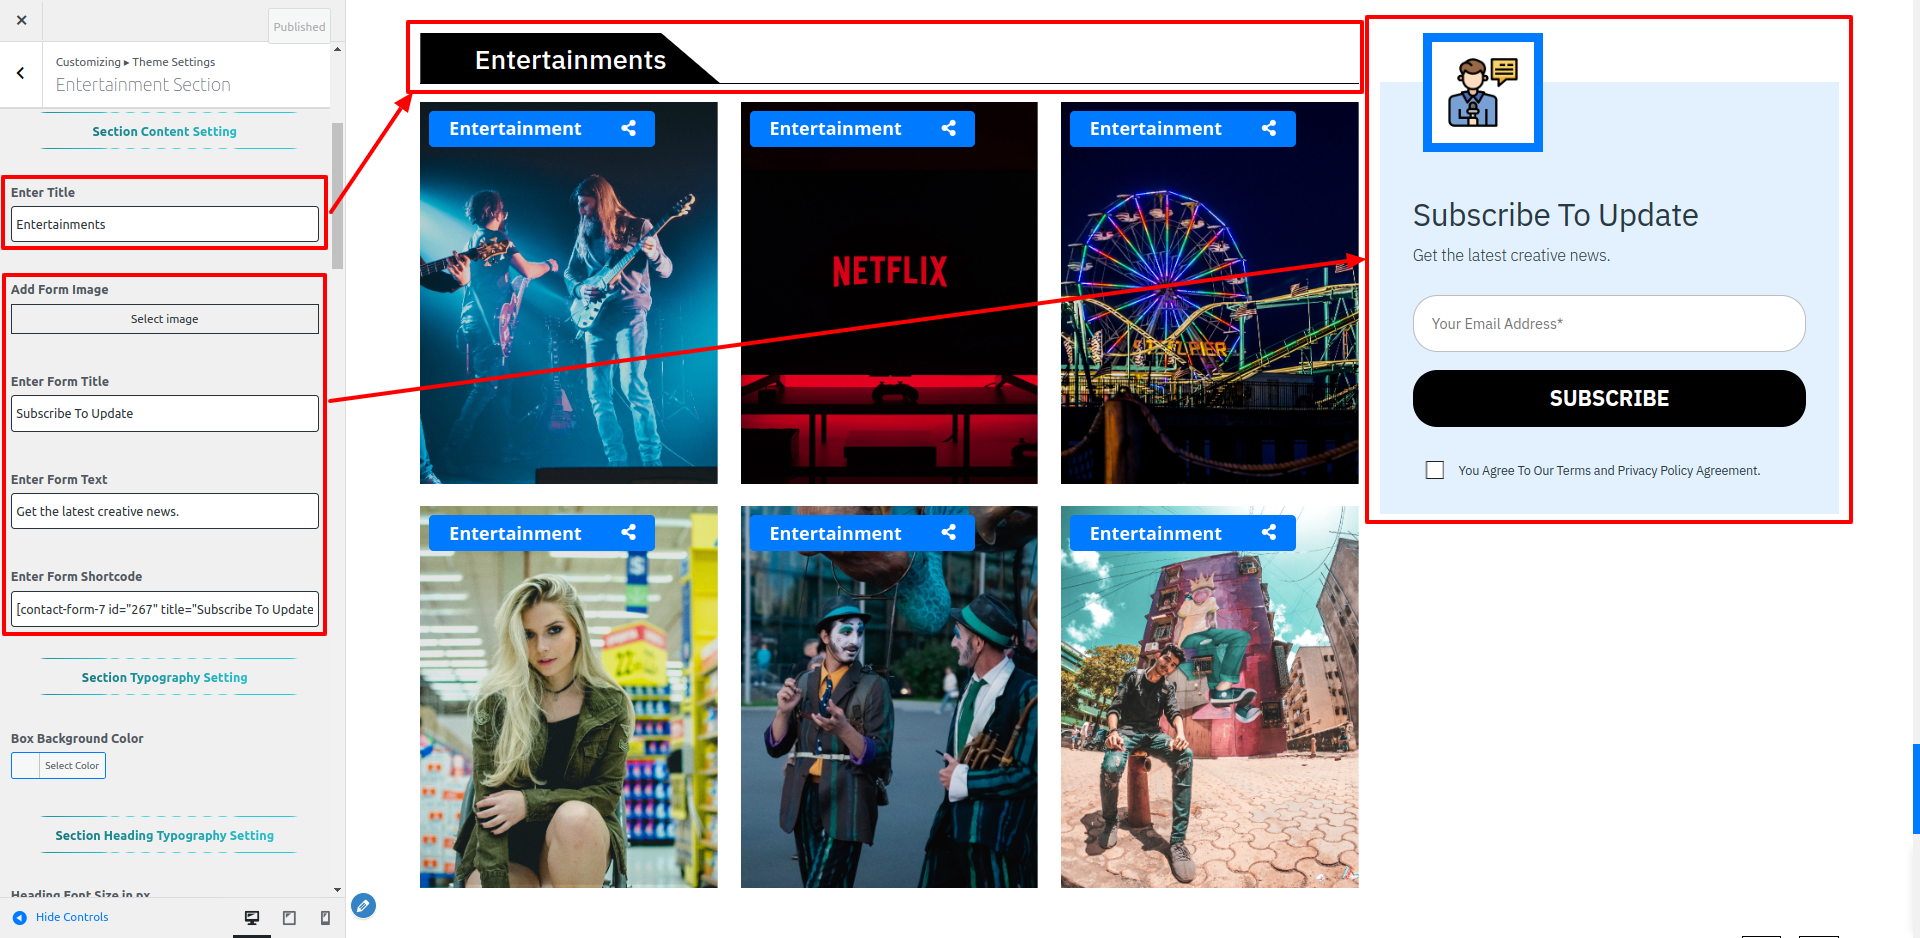Click the Subscribe To Update heading

pos(1555,215)
